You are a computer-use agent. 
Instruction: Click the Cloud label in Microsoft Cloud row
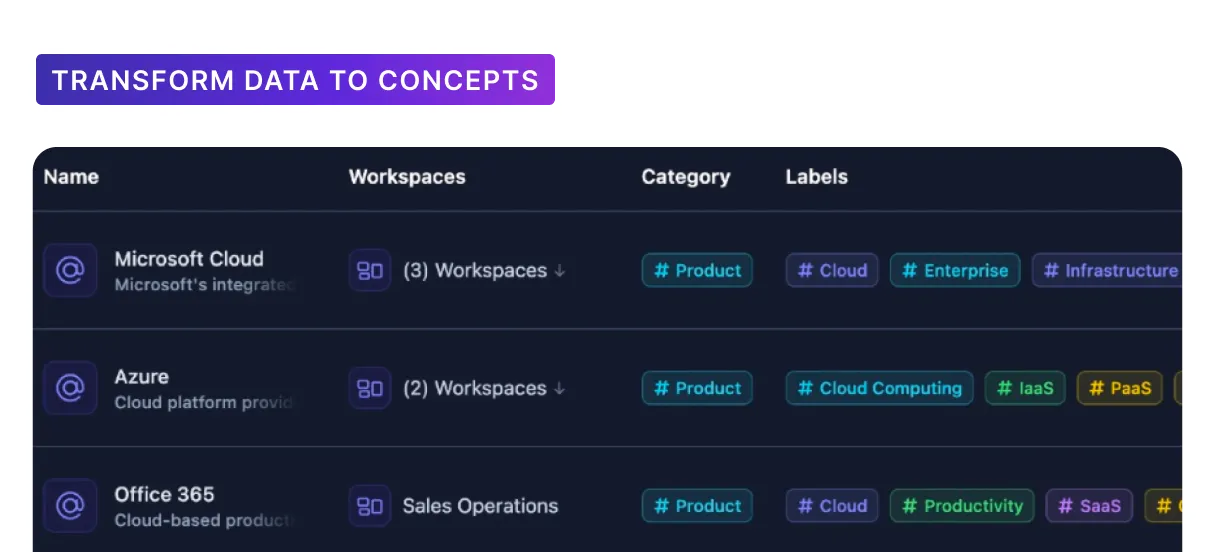[x=832, y=270]
